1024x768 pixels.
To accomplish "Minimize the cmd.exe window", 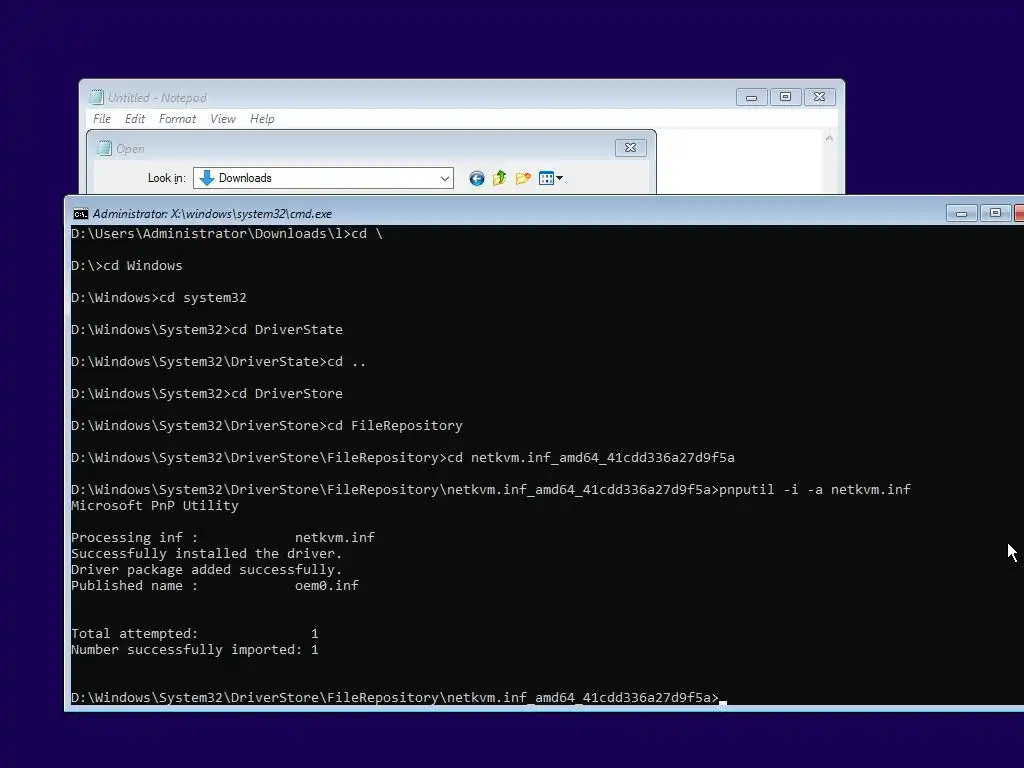I will pyautogui.click(x=961, y=214).
